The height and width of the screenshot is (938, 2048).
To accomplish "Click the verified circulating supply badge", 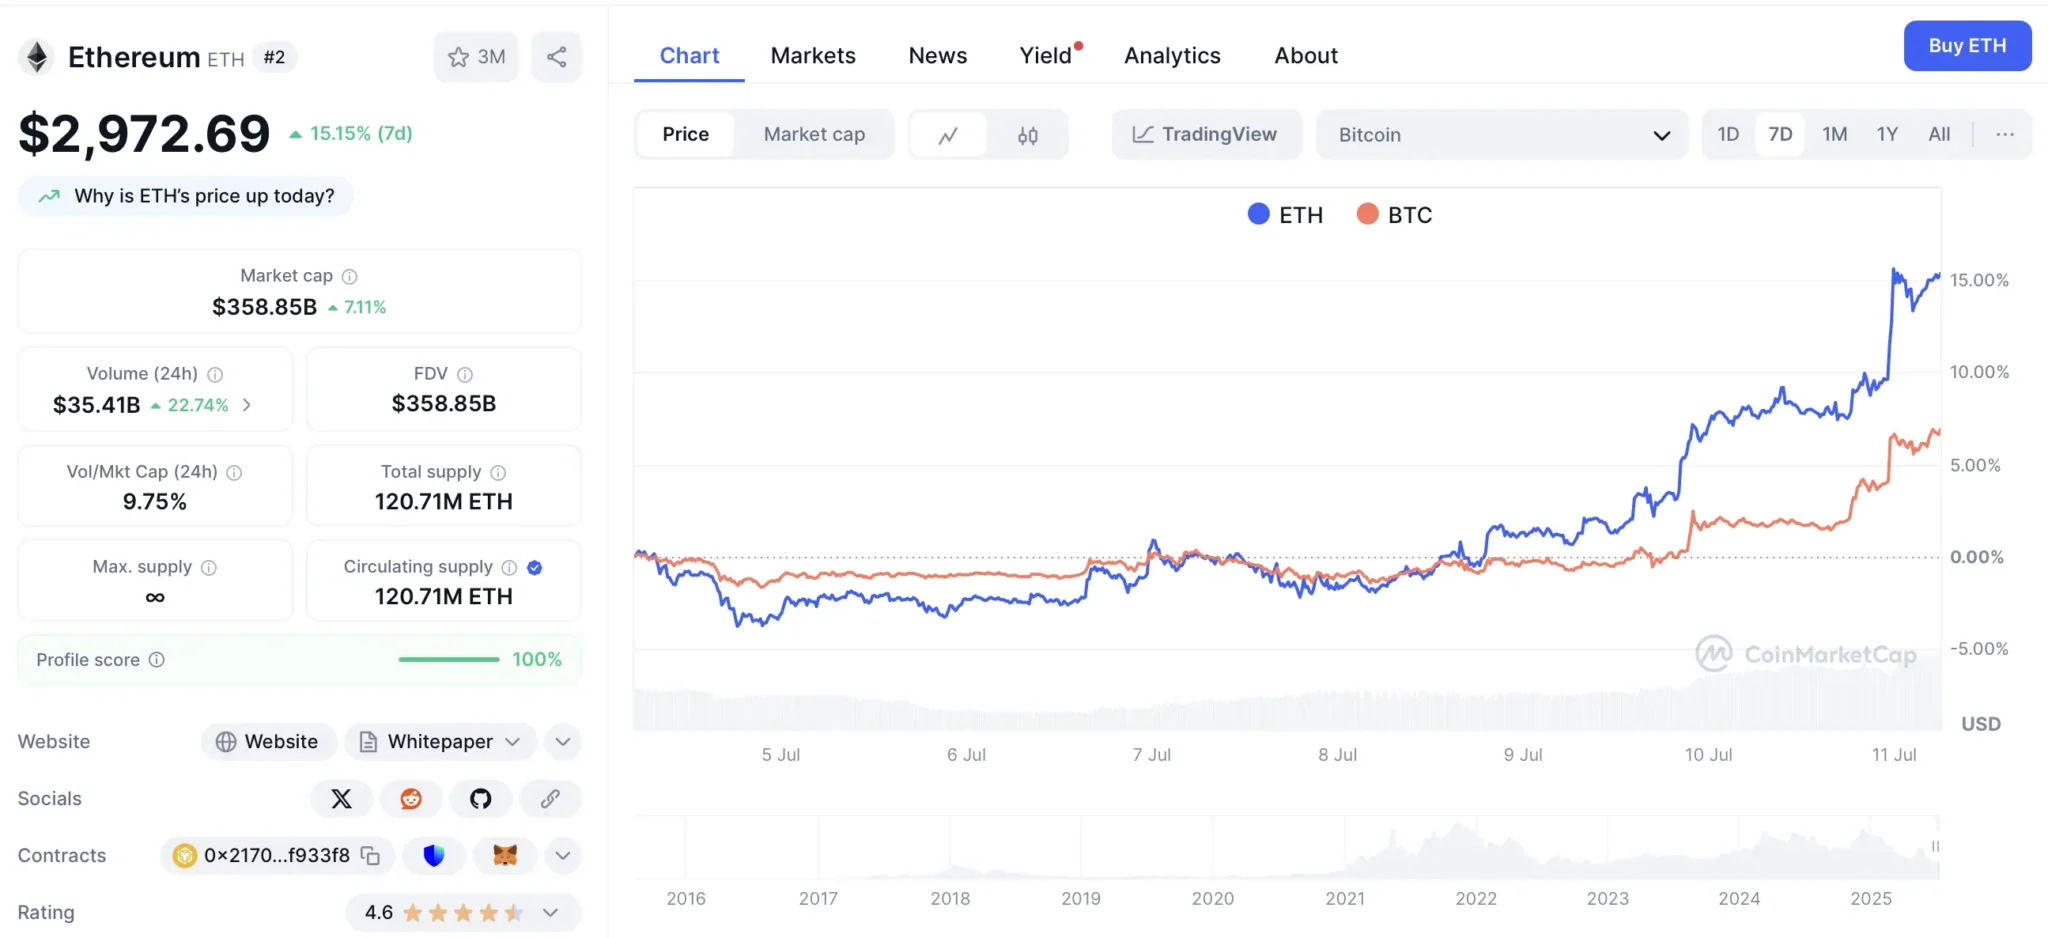I will tap(535, 567).
